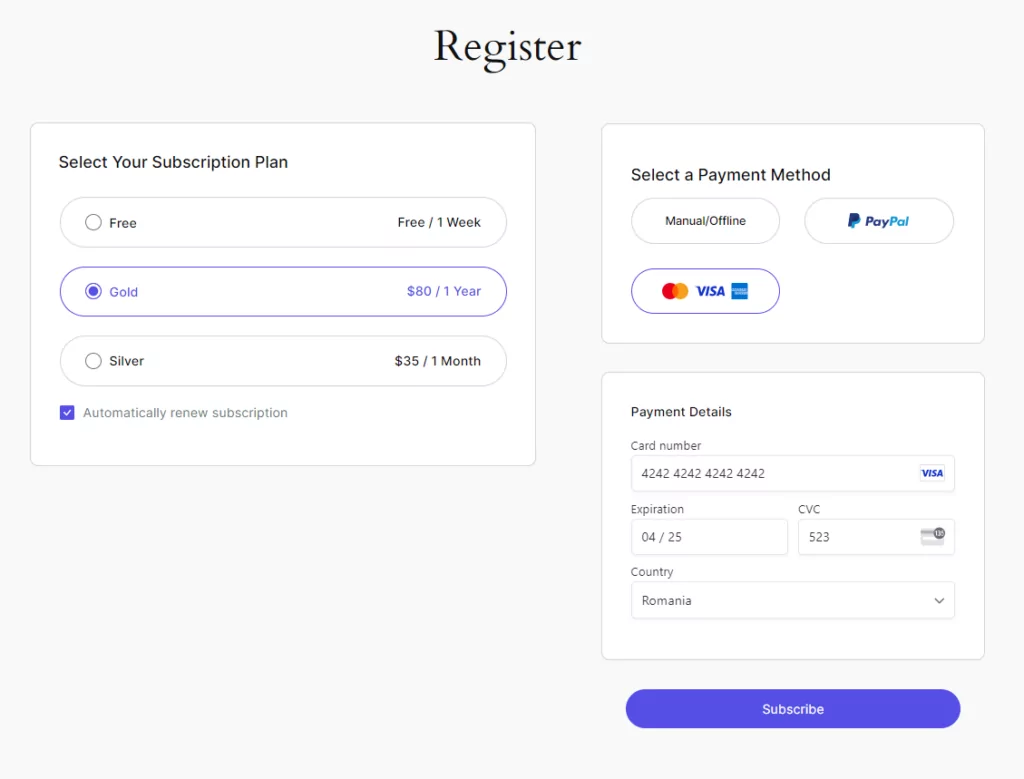The image size is (1024, 779).
Task: Click the $35 / 1 Month Silver row
Action: click(x=283, y=361)
